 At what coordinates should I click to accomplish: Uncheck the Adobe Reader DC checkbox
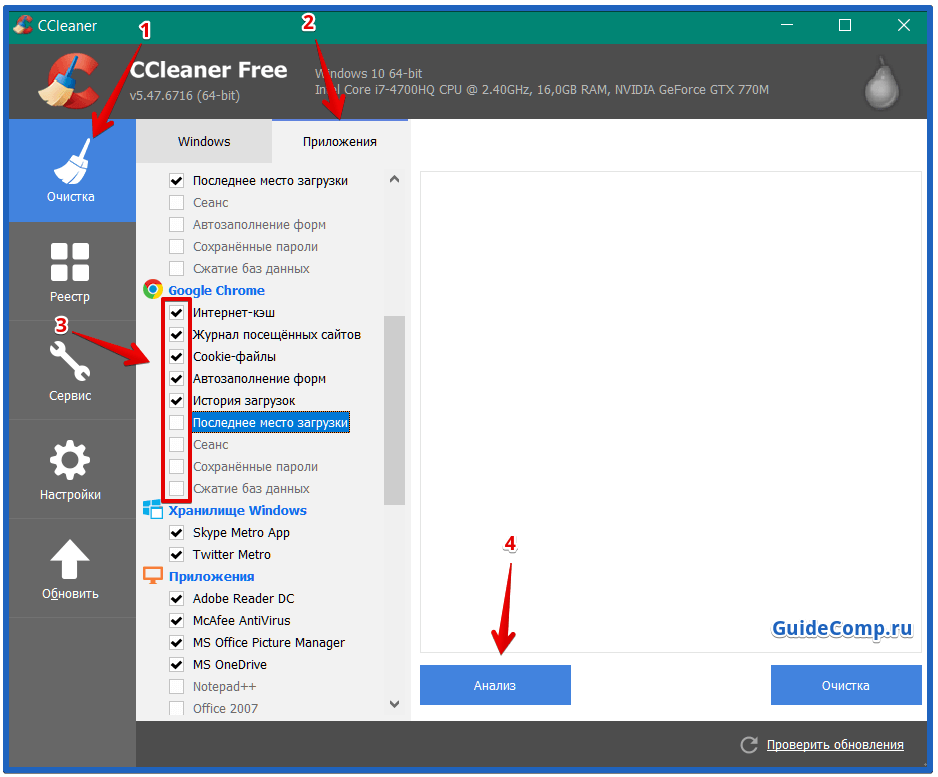tap(177, 599)
